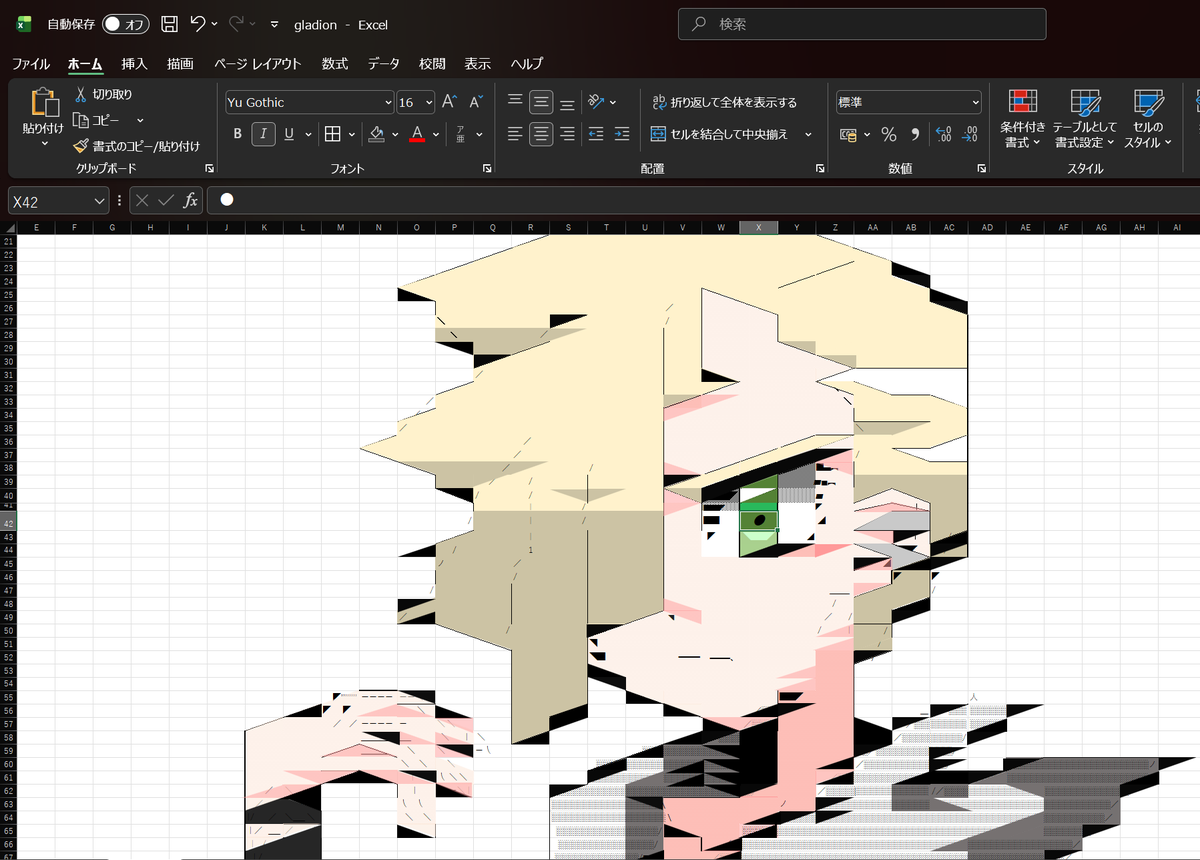Switch to the 校閲 tab
The height and width of the screenshot is (860, 1200).
[x=432, y=64]
